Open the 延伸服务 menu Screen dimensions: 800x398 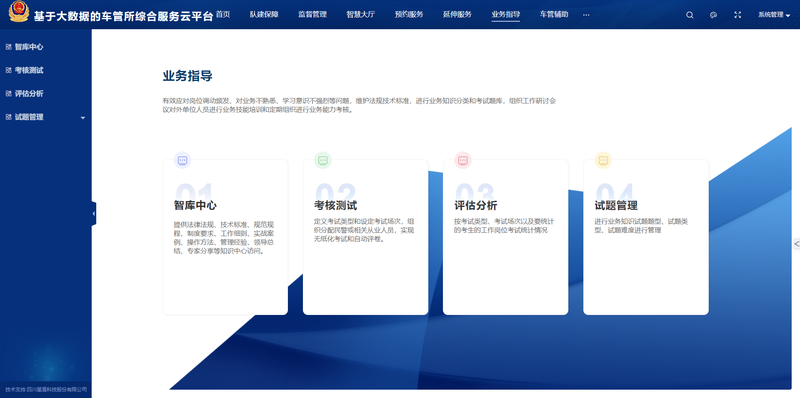click(x=457, y=14)
